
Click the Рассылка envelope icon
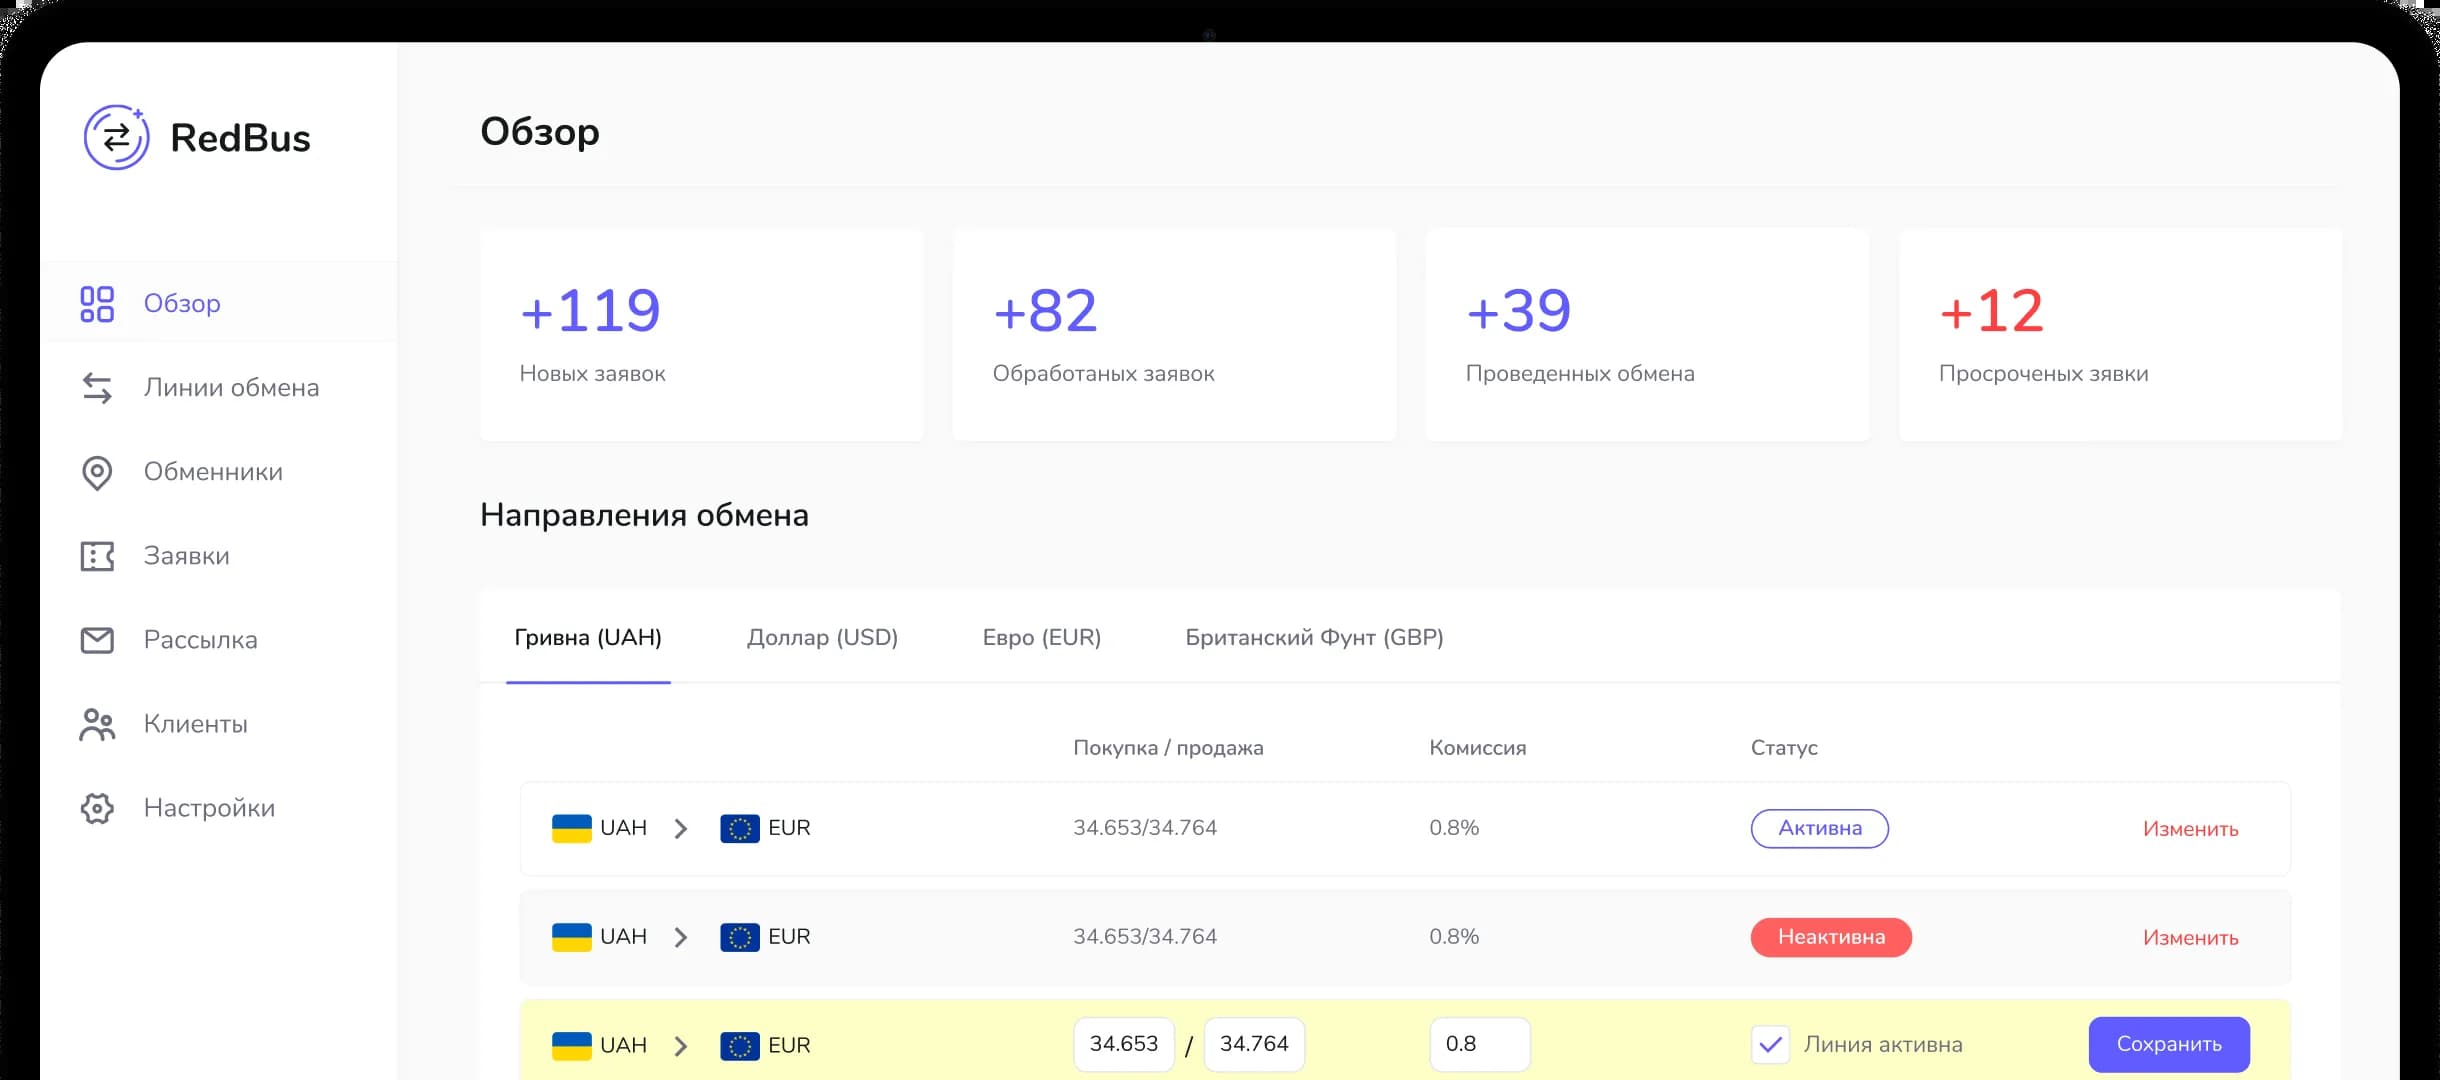coord(97,640)
